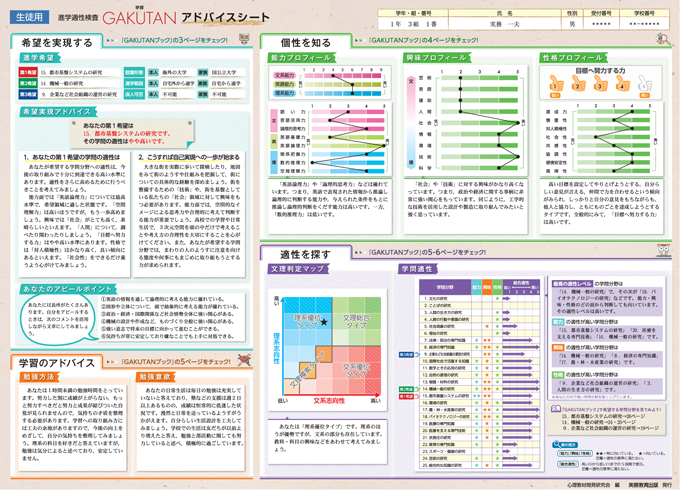Follow the GAKUTANブック 3ページをチェック link
The width and height of the screenshot is (680, 490).
coord(174,40)
